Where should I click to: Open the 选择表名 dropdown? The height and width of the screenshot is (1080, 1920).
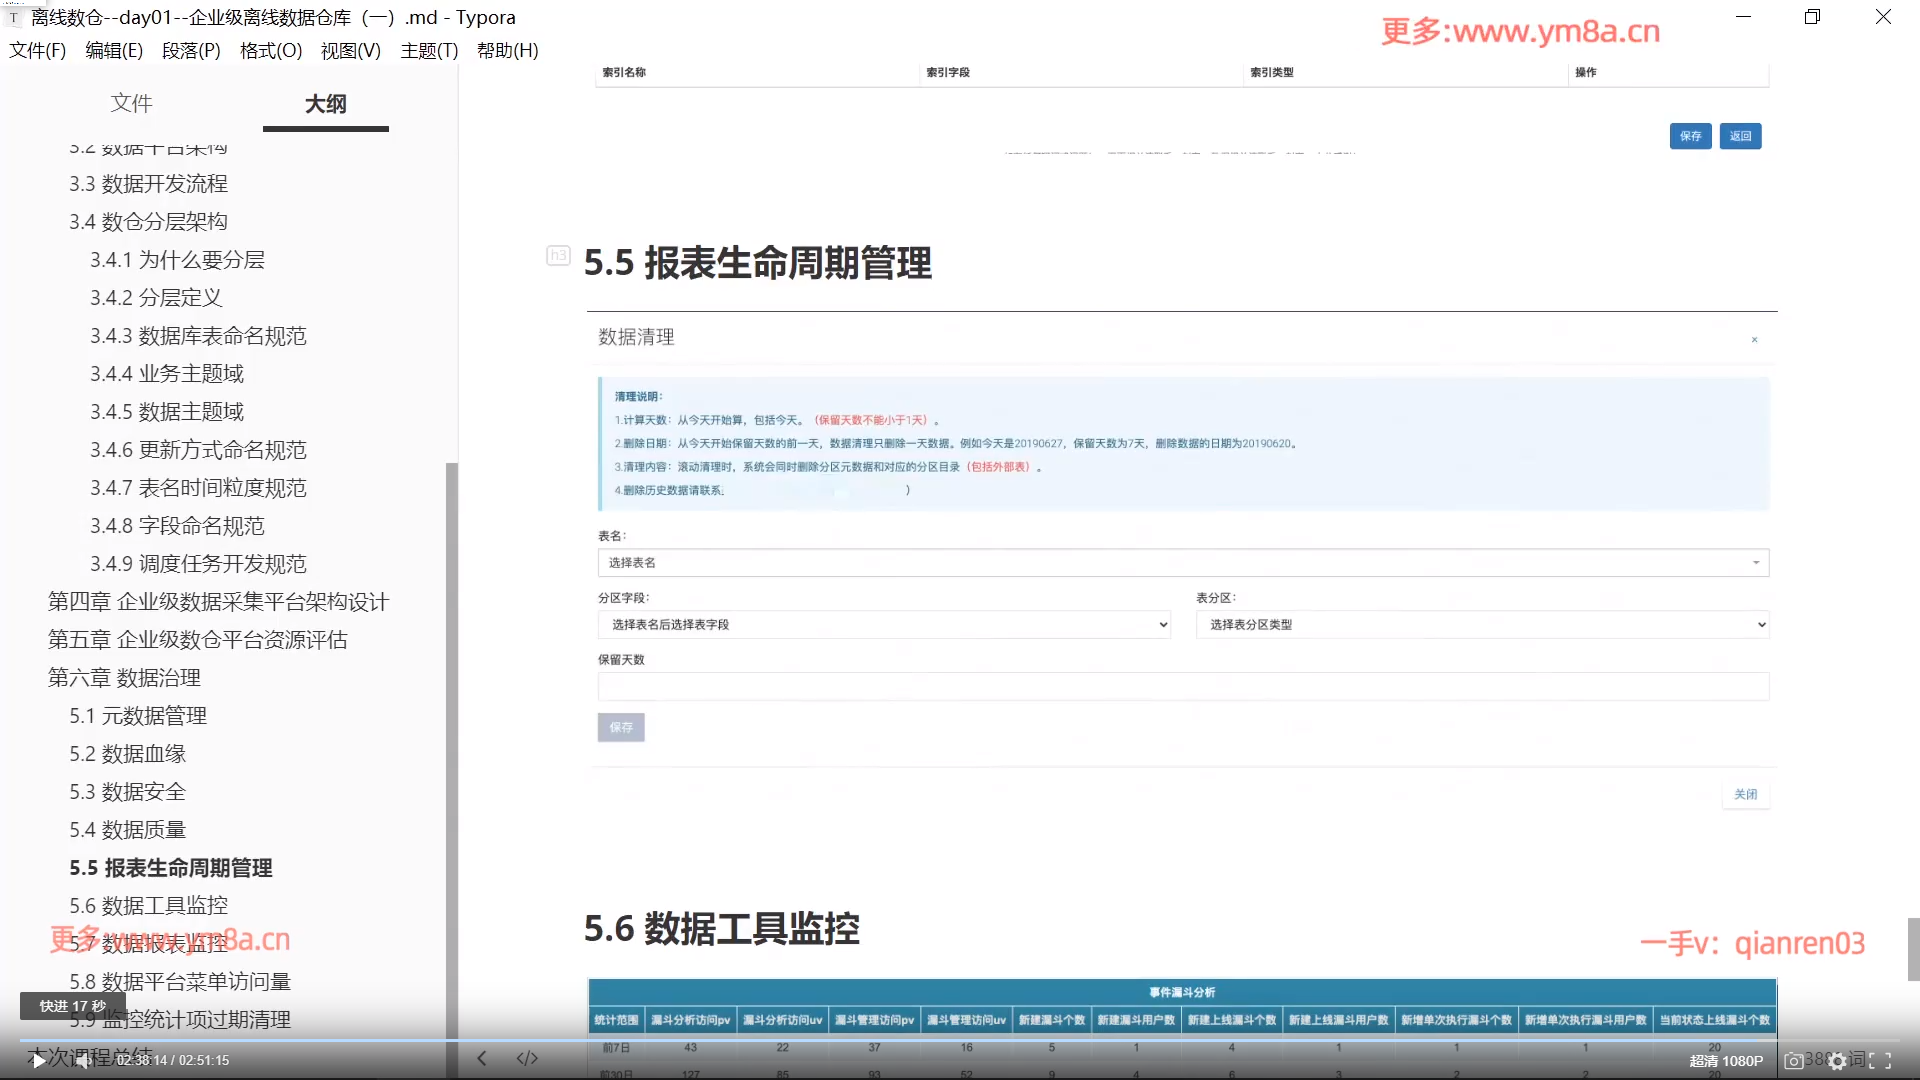pos(1183,563)
